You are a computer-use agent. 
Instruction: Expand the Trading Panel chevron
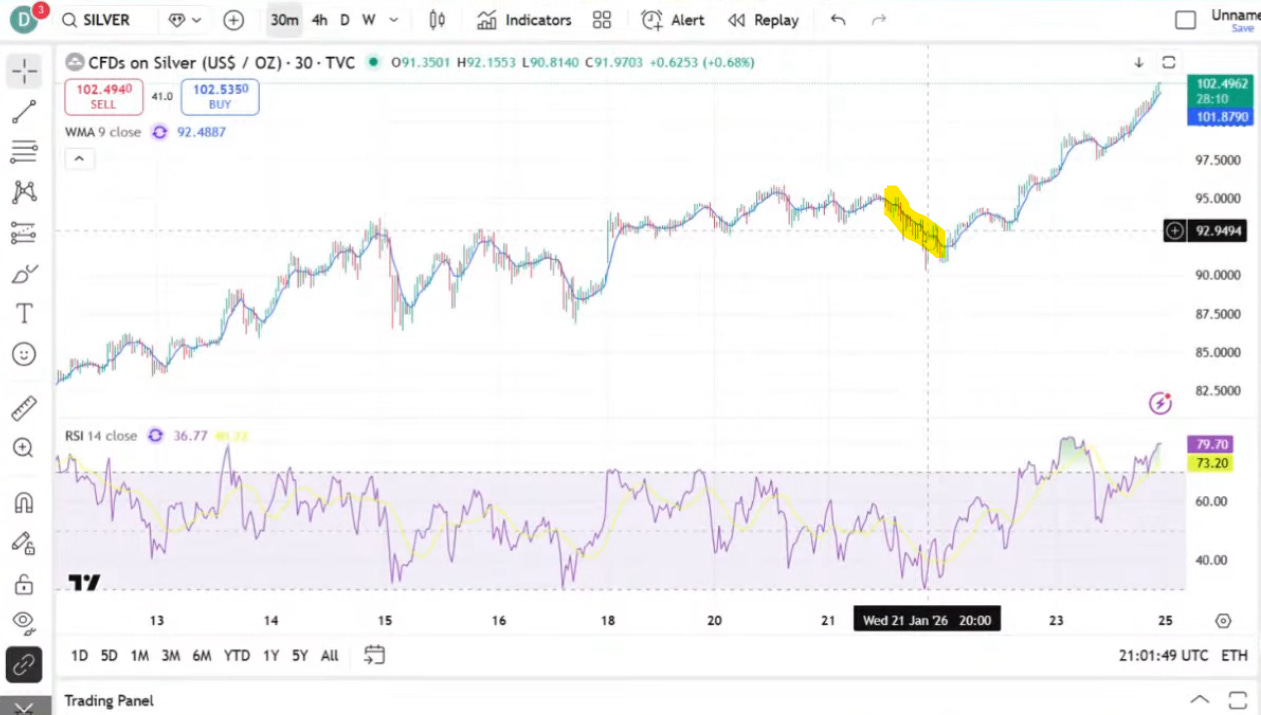click(x=1200, y=700)
